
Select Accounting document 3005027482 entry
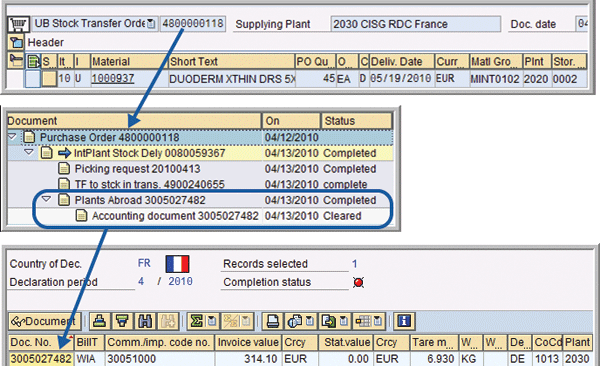point(175,216)
